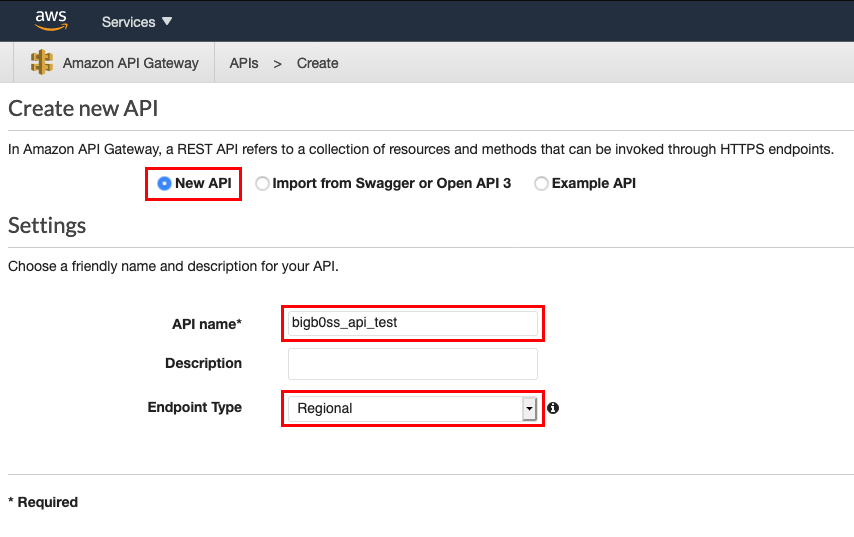This screenshot has height=537, width=854.
Task: Expand the Regional endpoint type combo box
Action: point(412,408)
